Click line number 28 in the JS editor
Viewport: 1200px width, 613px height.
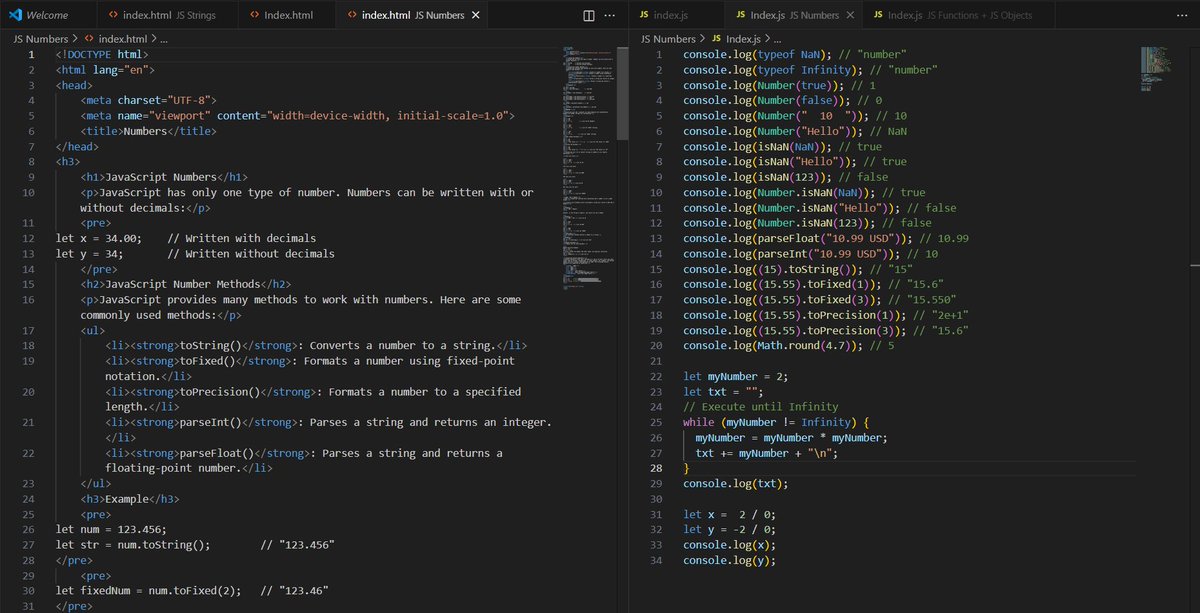click(657, 468)
